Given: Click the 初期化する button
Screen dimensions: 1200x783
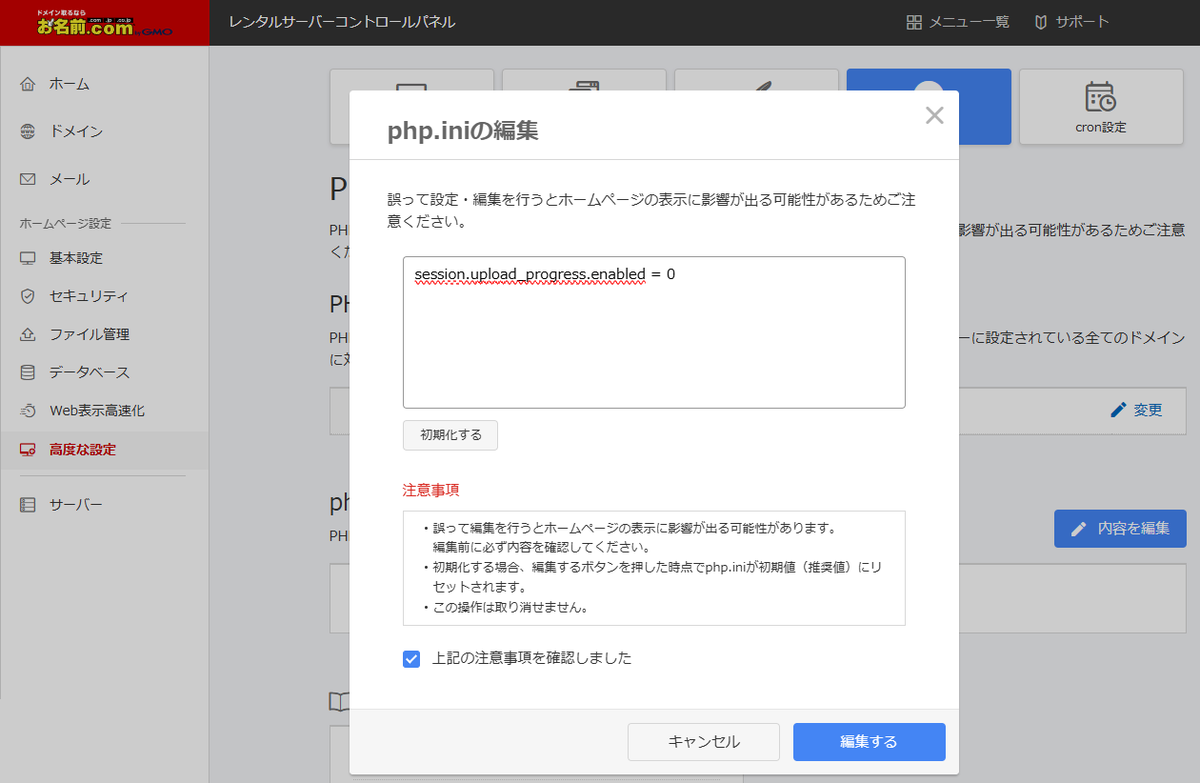Looking at the screenshot, I should (x=450, y=435).
